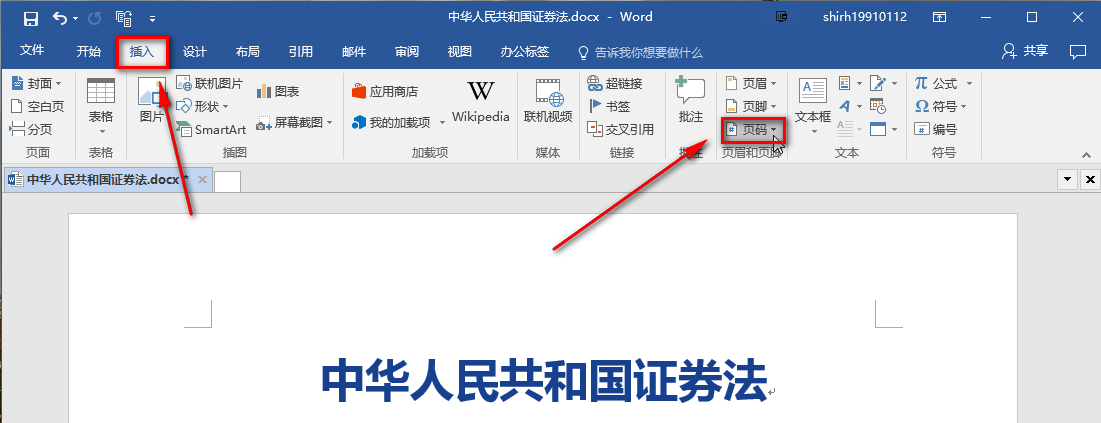Viewport: 1101px width, 423px height.
Task: Insert online pictures with 联机图片
Action: coord(209,84)
